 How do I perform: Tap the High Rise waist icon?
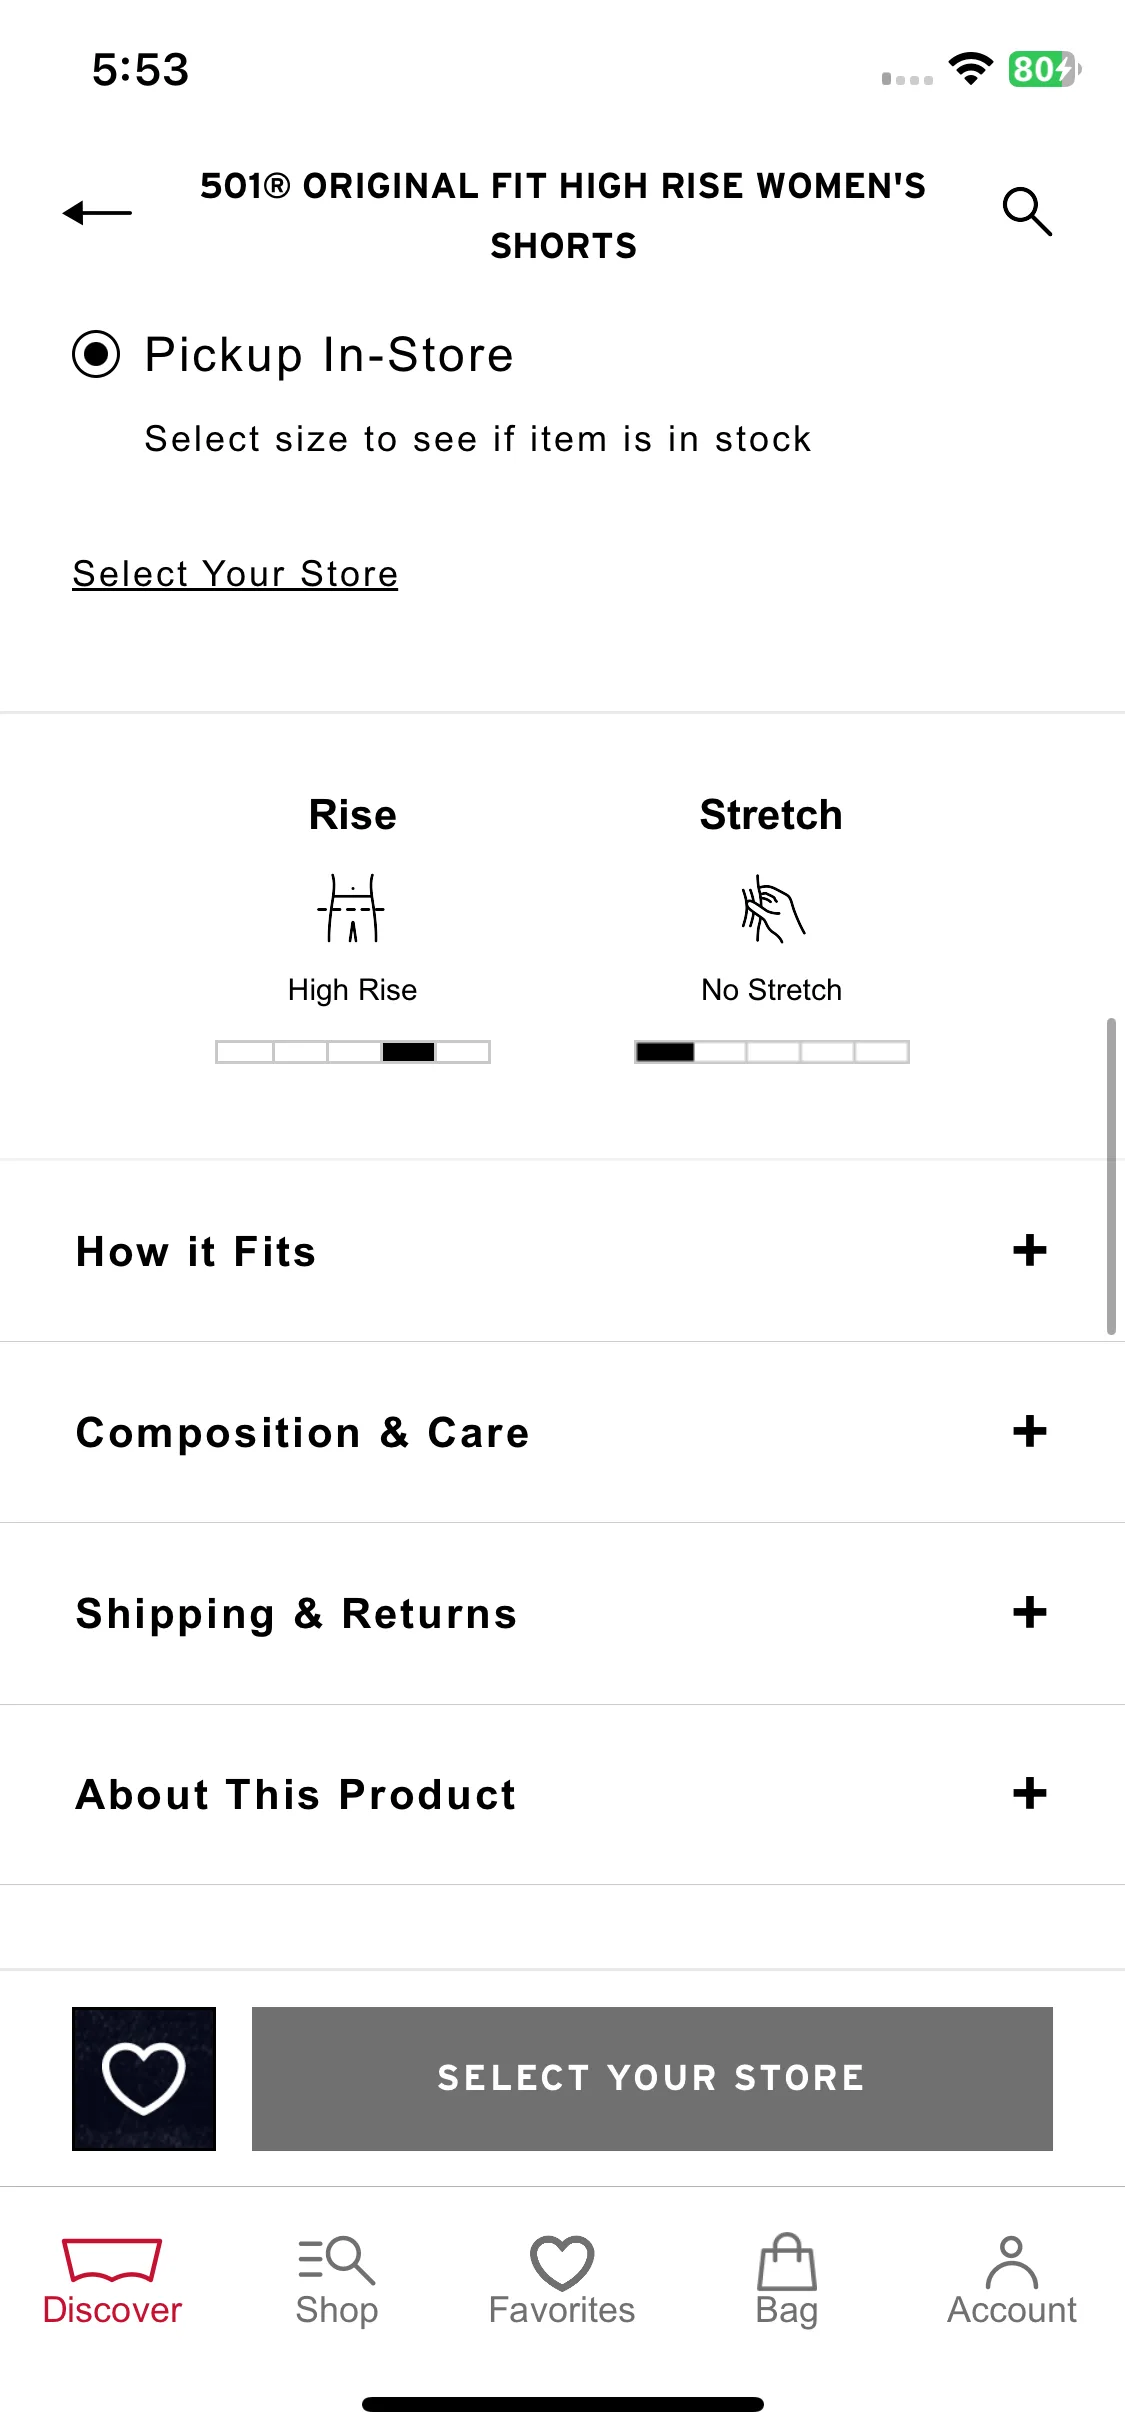[x=351, y=908]
